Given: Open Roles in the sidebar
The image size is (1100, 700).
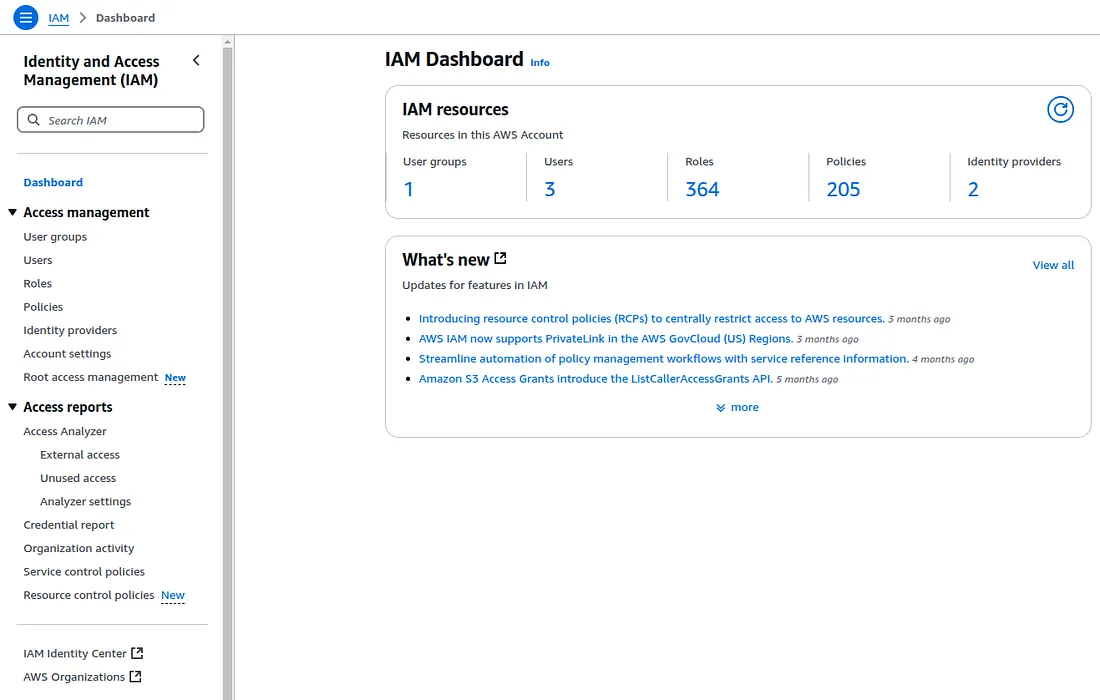Looking at the screenshot, I should click(38, 283).
